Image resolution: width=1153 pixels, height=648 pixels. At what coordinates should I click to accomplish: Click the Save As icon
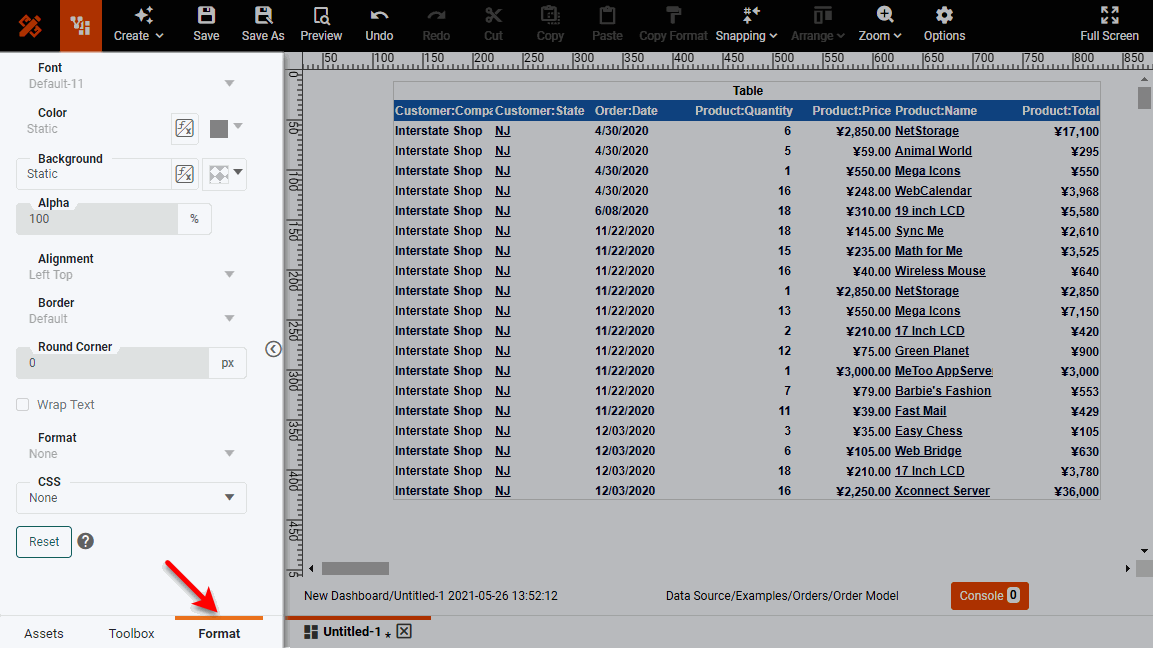(263, 24)
